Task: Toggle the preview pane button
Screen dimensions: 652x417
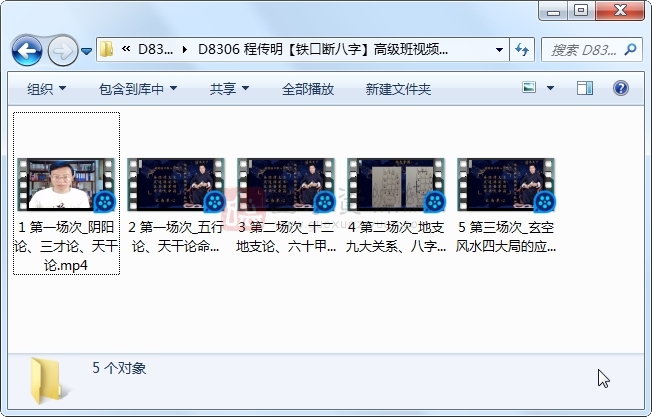Action: 585,88
